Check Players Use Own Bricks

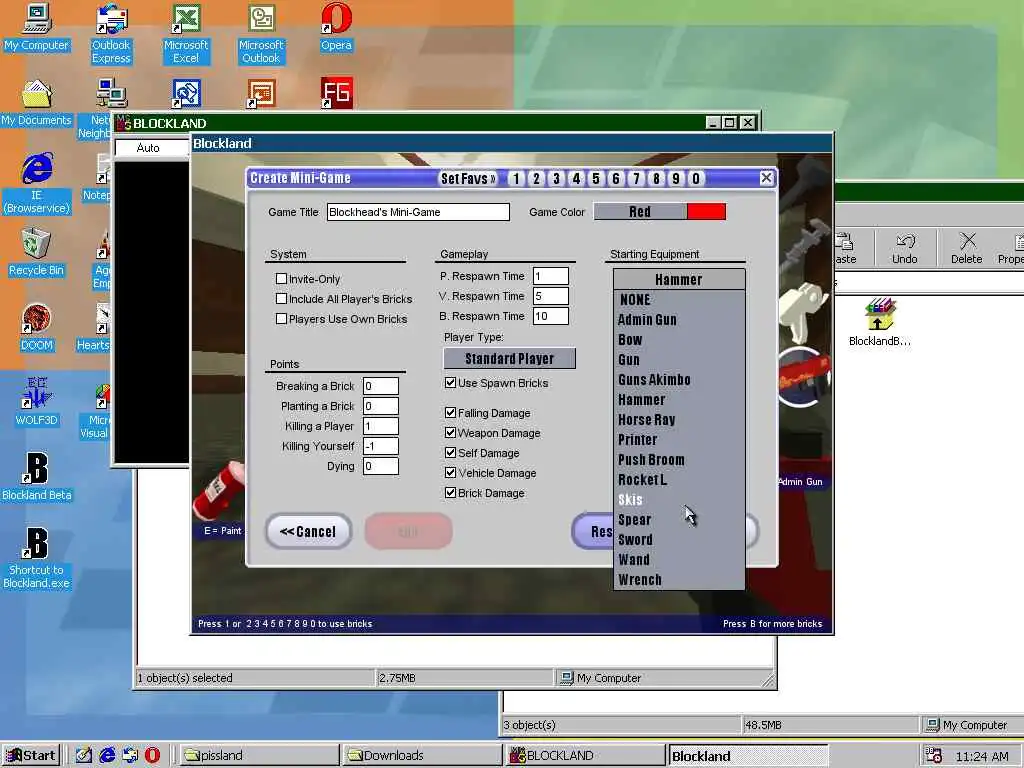click(x=281, y=319)
